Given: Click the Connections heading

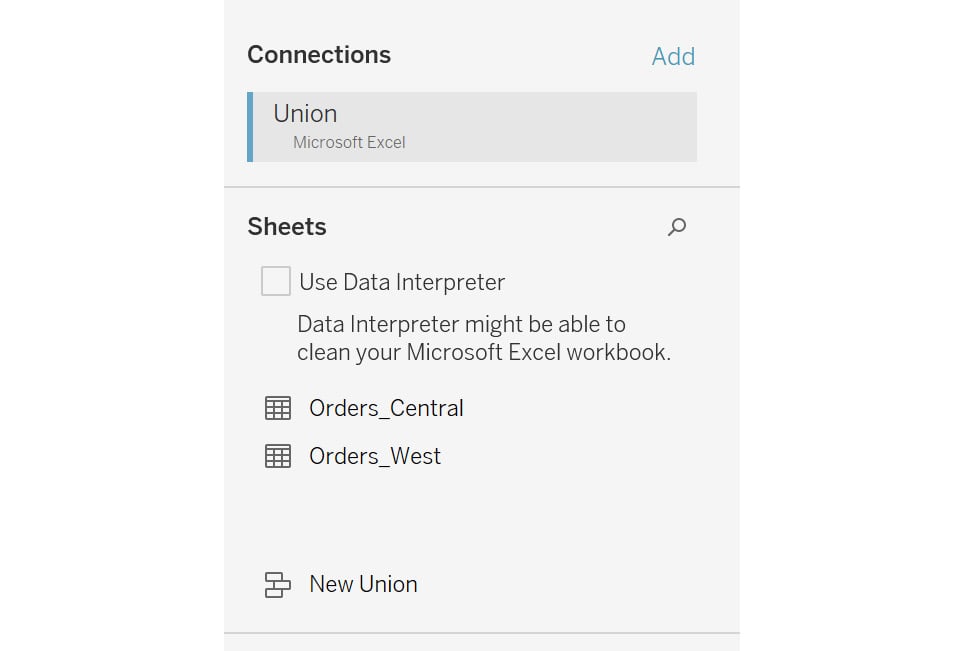Looking at the screenshot, I should [x=319, y=55].
